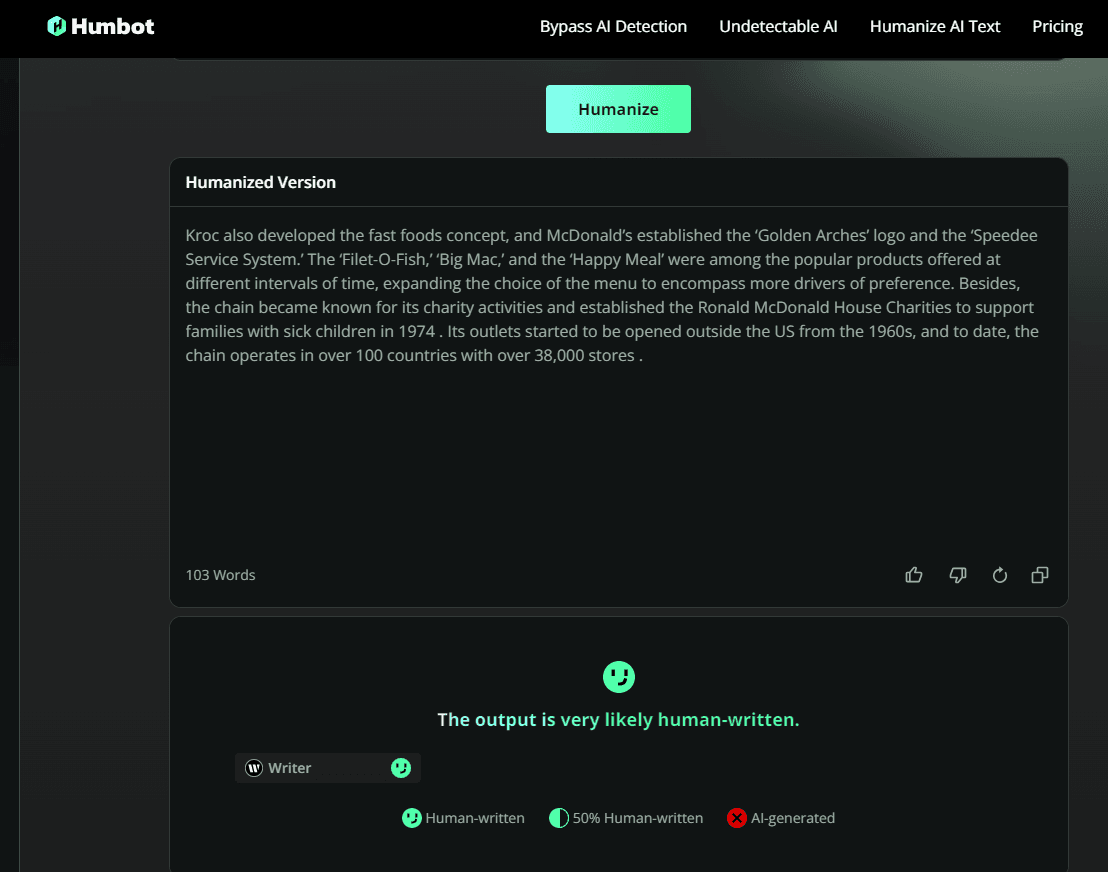
Task: Click the 103 Words counter
Action: point(220,575)
